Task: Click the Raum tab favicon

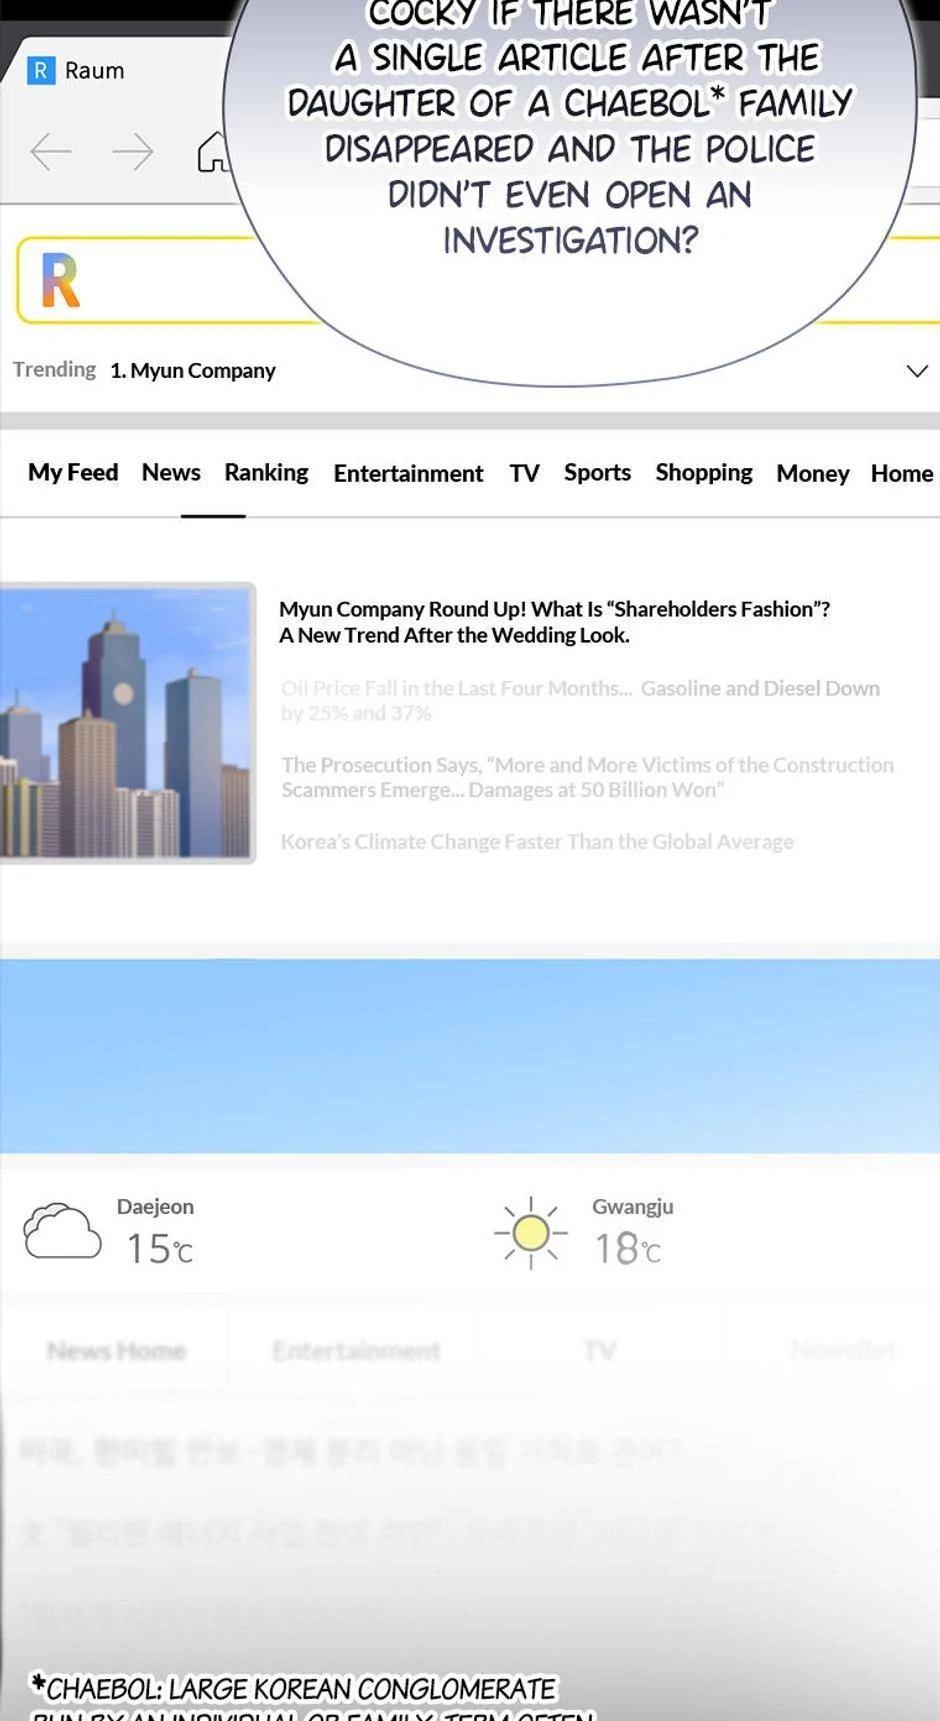Action: (41, 71)
